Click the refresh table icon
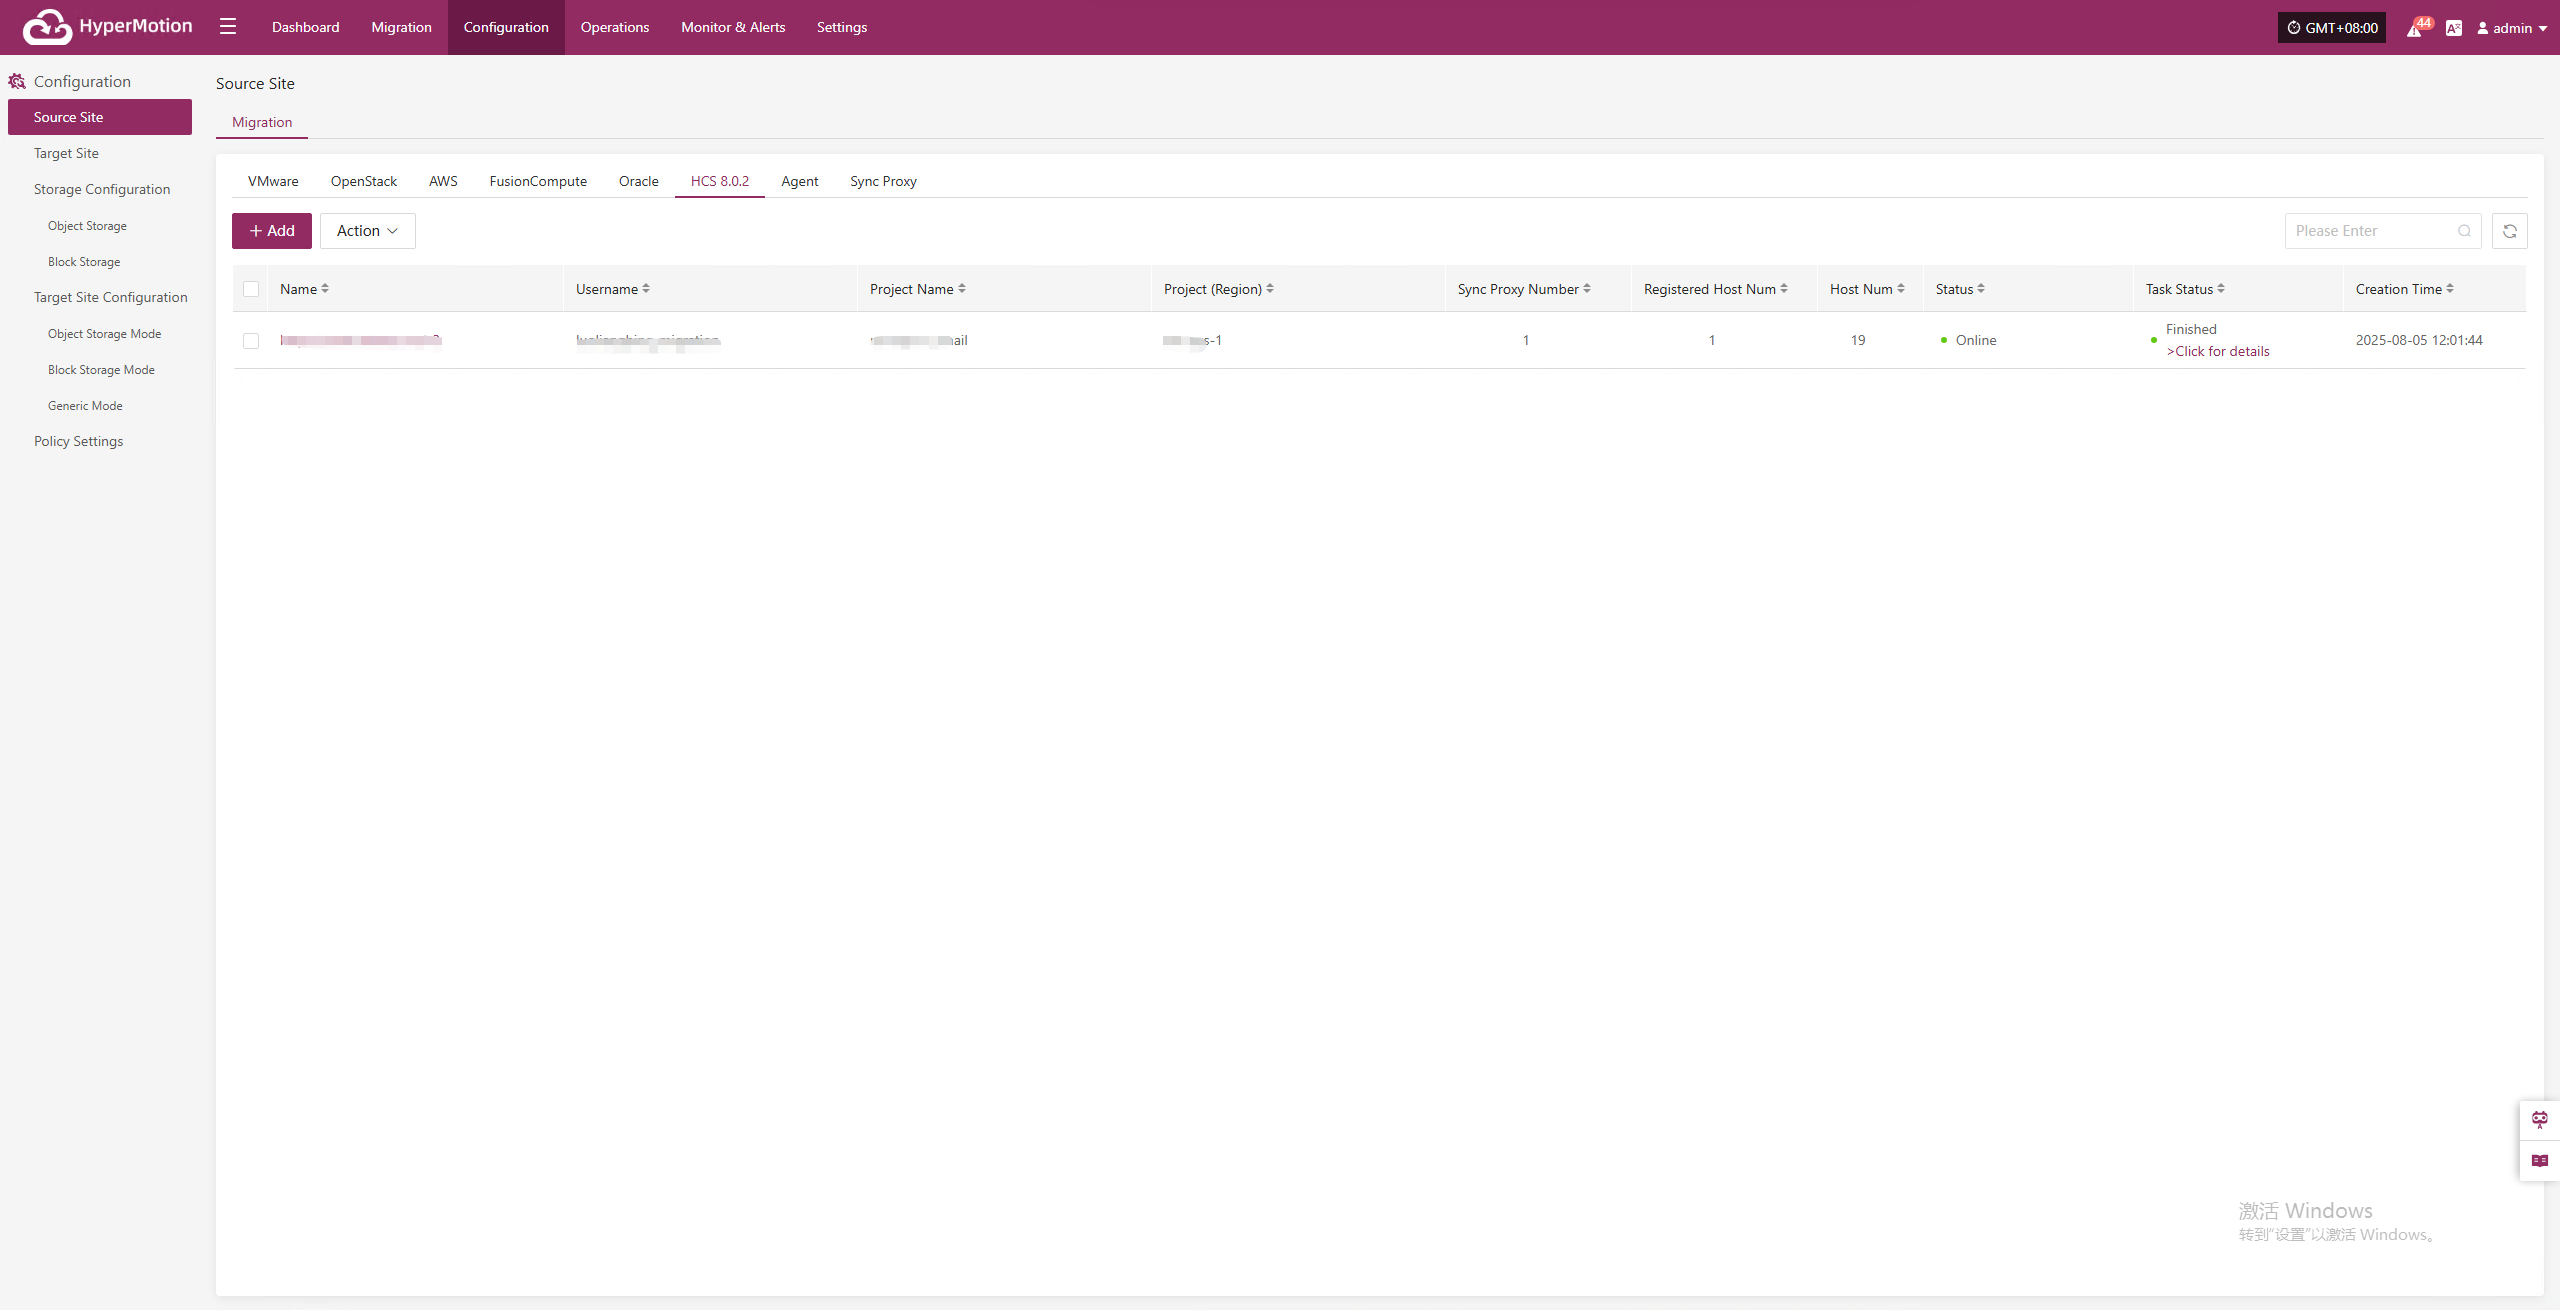 [2510, 231]
